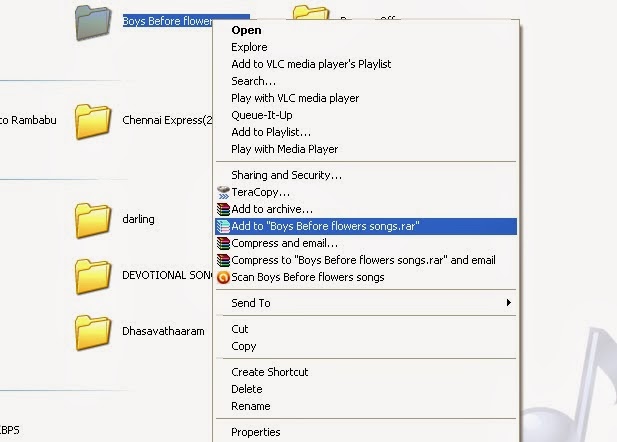The image size is (617, 442).
Task: Click the Dhasavathaaram folder name
Action: click(163, 331)
